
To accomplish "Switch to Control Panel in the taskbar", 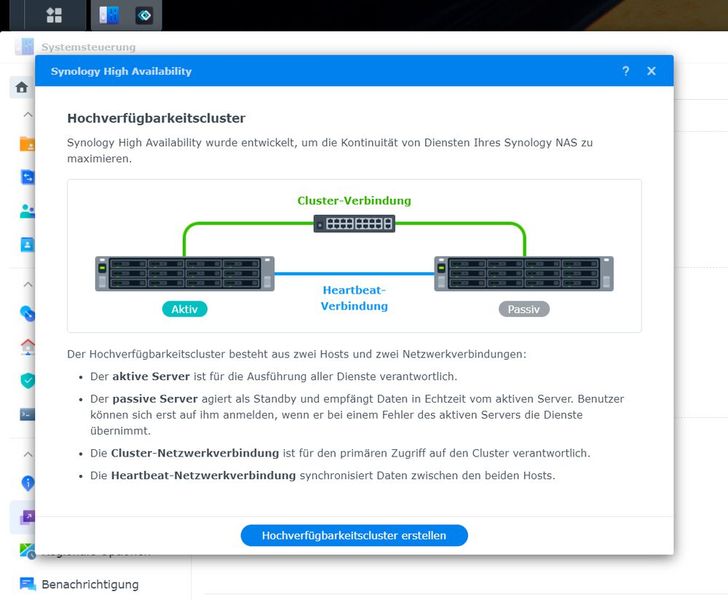I will click(110, 15).
